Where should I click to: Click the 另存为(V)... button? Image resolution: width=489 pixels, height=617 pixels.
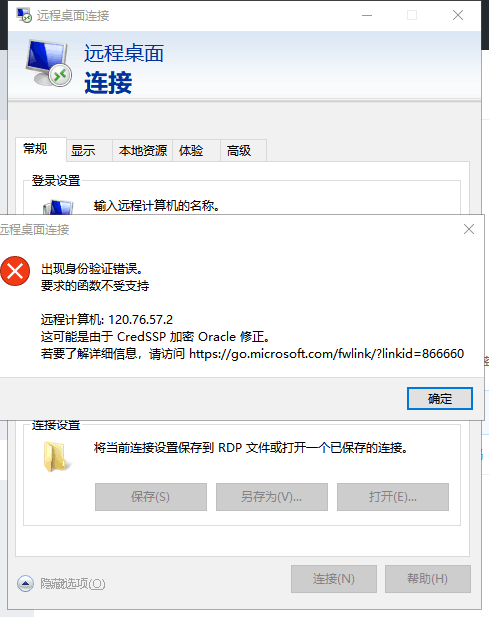(272, 497)
